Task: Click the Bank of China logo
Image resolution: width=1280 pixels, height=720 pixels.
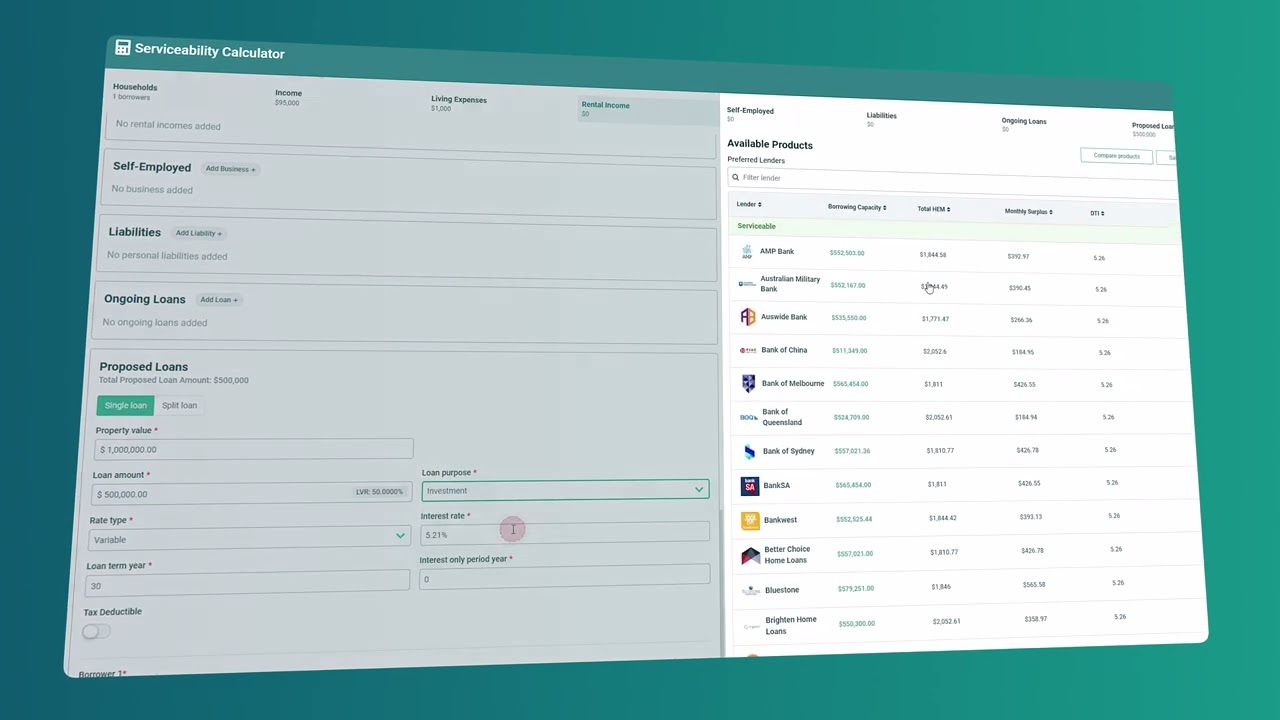Action: 748,350
